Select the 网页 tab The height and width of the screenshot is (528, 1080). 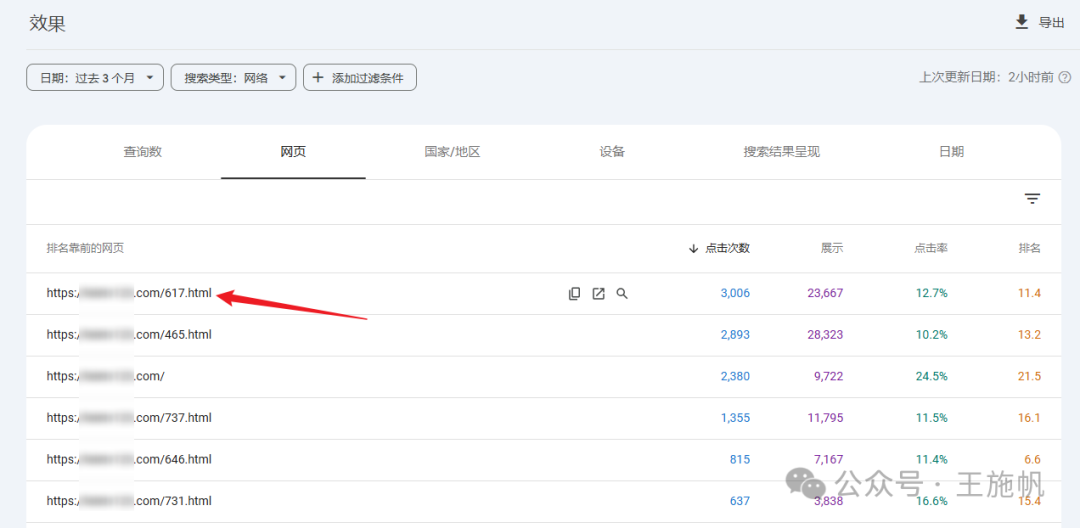[293, 152]
